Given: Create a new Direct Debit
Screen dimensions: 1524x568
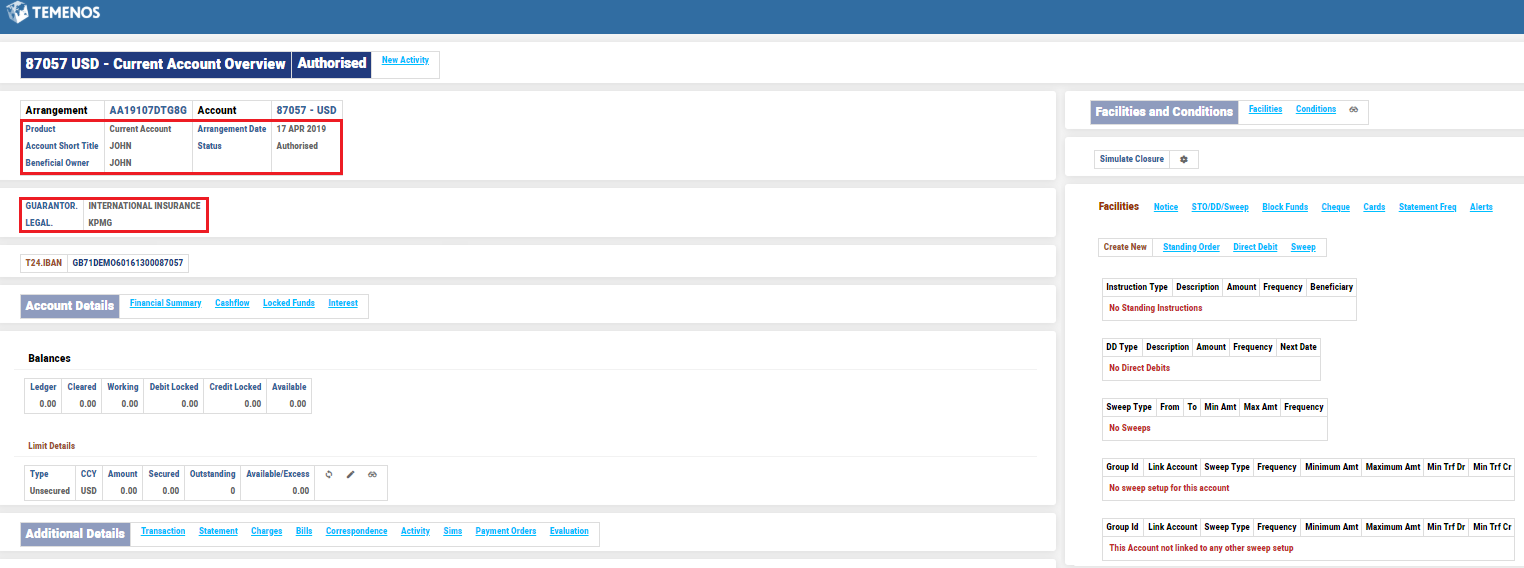Looking at the screenshot, I should pyautogui.click(x=1255, y=247).
